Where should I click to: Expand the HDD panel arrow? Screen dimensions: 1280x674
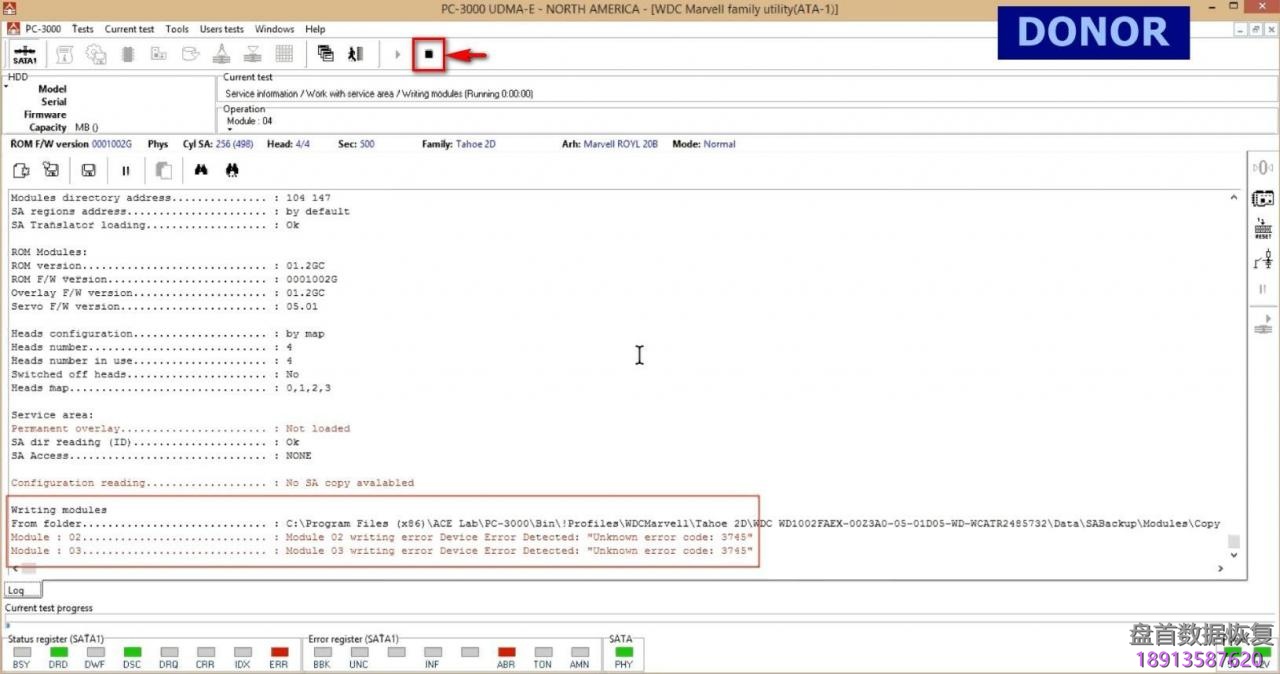(x=6, y=87)
